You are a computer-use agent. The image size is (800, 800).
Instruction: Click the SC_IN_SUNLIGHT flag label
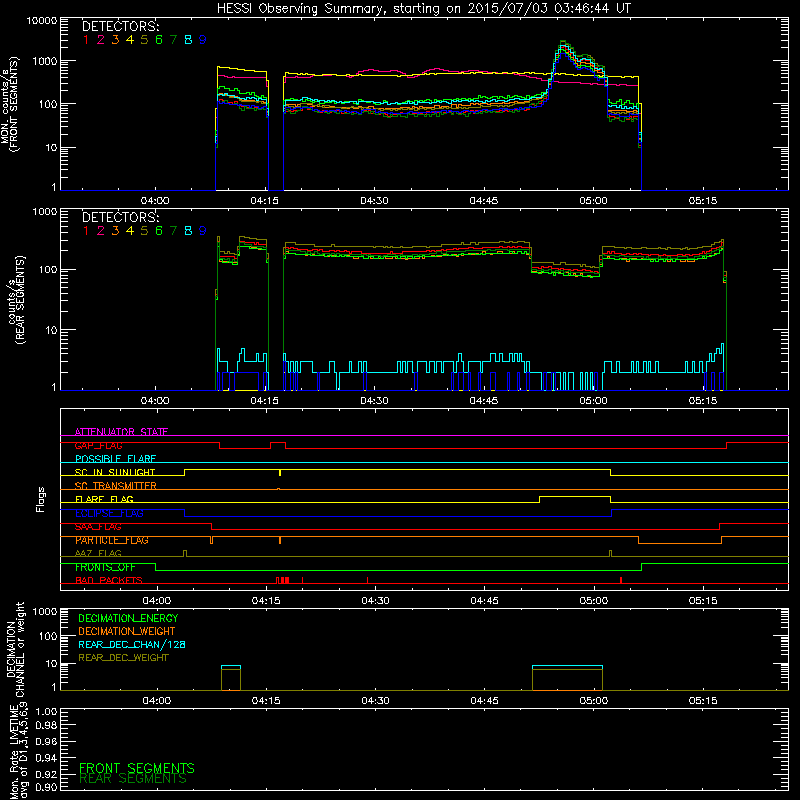(115, 472)
